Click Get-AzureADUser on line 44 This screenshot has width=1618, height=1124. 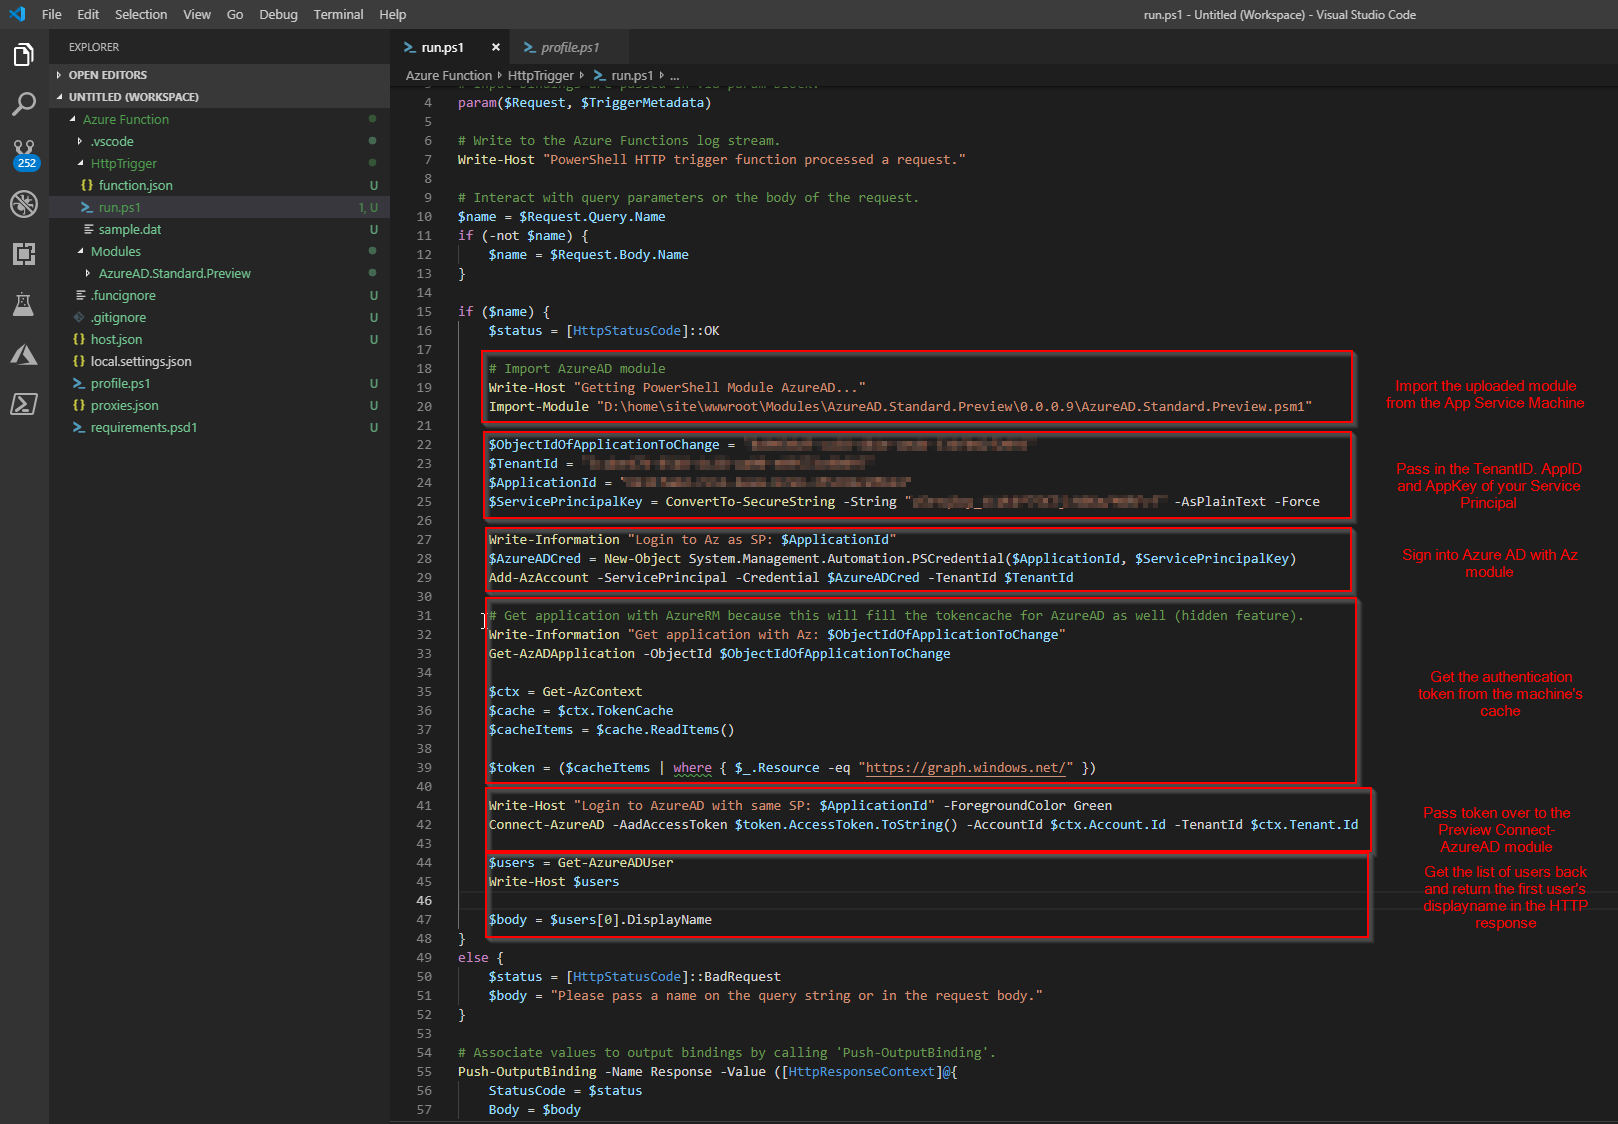point(615,862)
